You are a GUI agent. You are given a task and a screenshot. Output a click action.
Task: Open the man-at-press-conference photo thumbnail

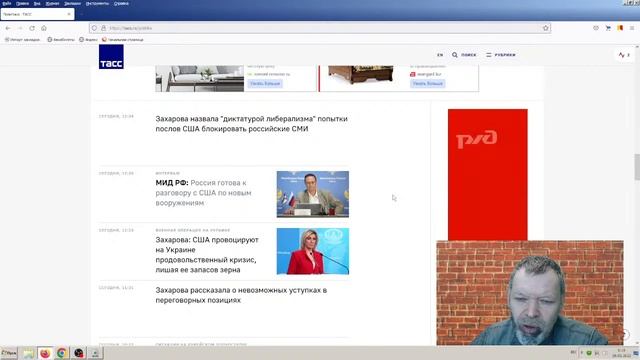click(x=313, y=194)
